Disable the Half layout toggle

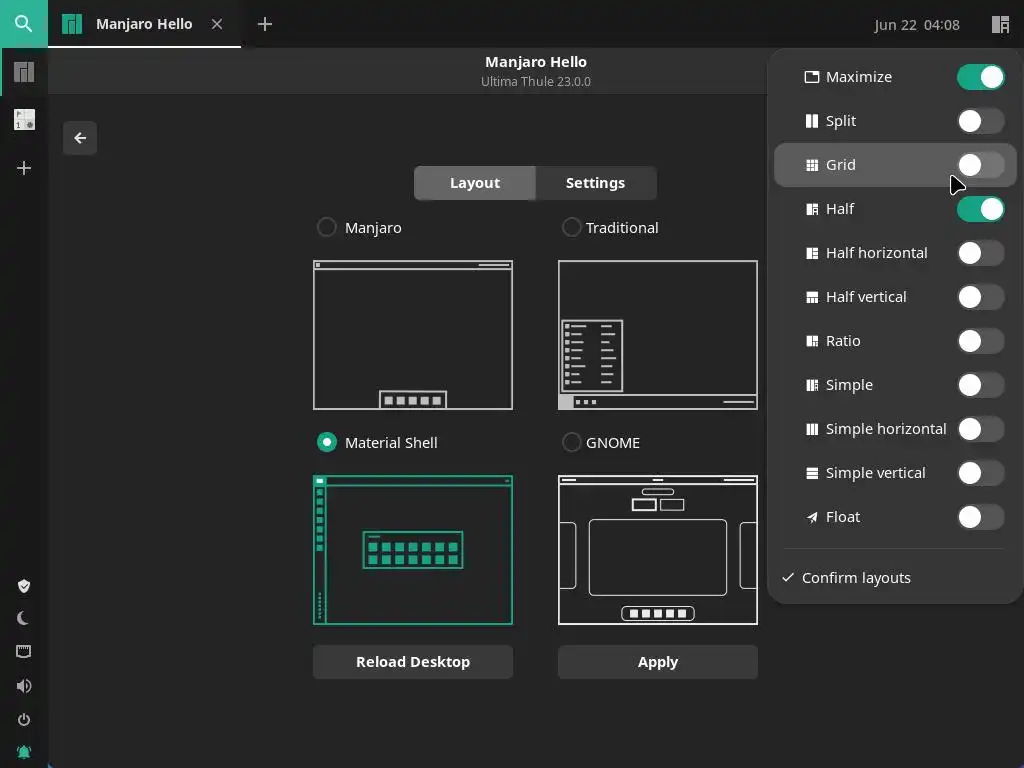(980, 209)
